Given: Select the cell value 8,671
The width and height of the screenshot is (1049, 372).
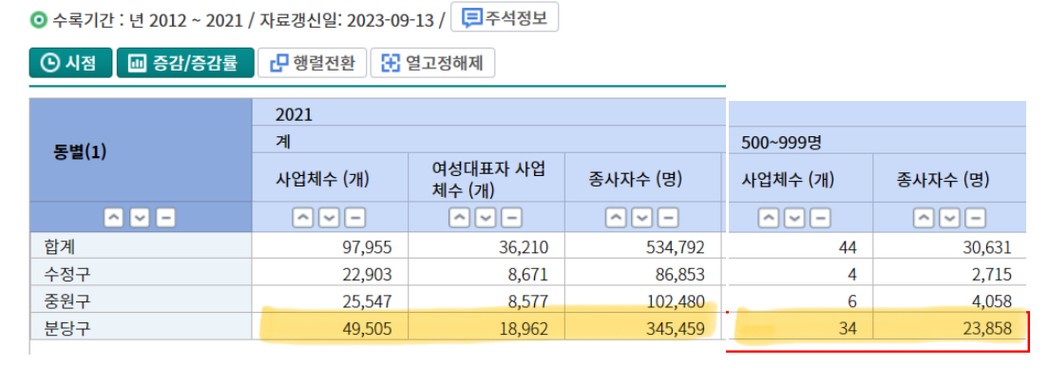Looking at the screenshot, I should pyautogui.click(x=528, y=274).
